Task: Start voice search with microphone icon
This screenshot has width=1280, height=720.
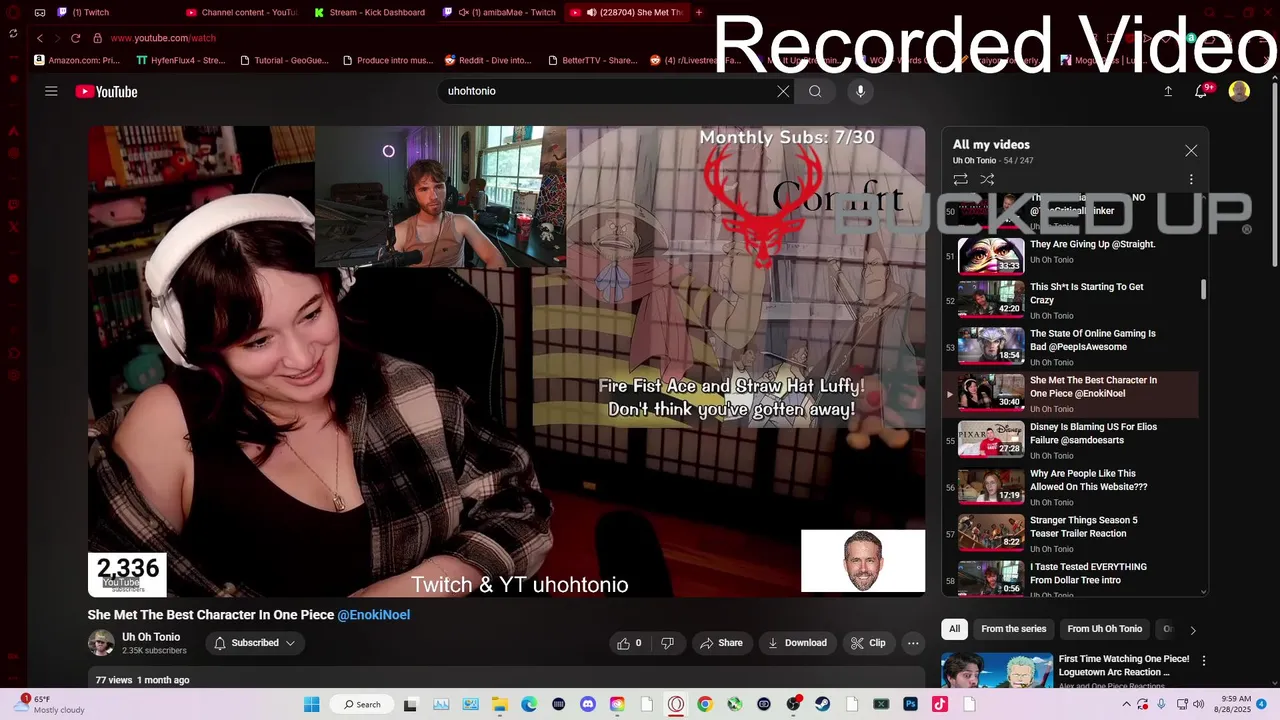Action: coord(860,91)
